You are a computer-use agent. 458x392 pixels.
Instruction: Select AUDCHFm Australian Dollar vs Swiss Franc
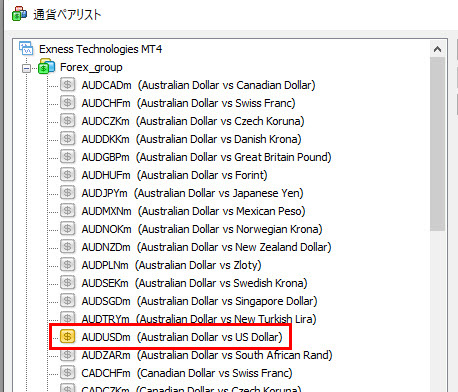coord(188,103)
